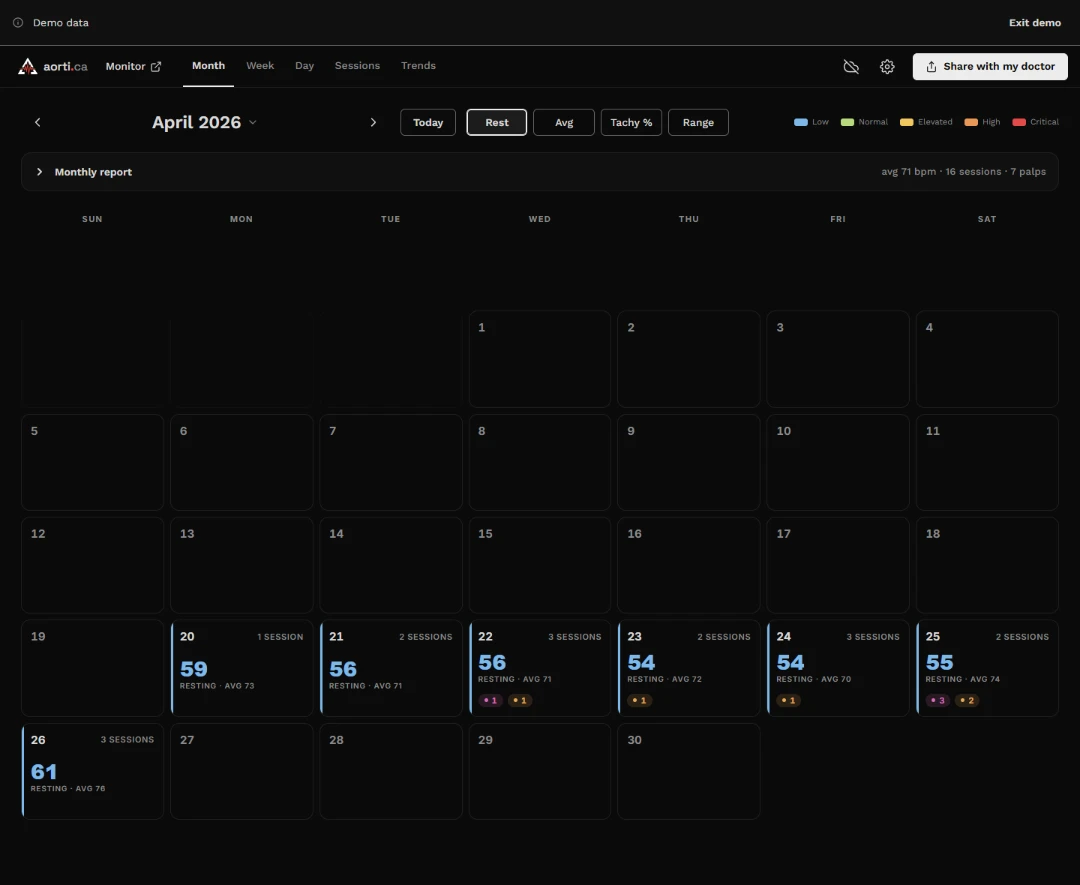Click the orange badge on April 23
1080x885 pixels.
[640, 700]
